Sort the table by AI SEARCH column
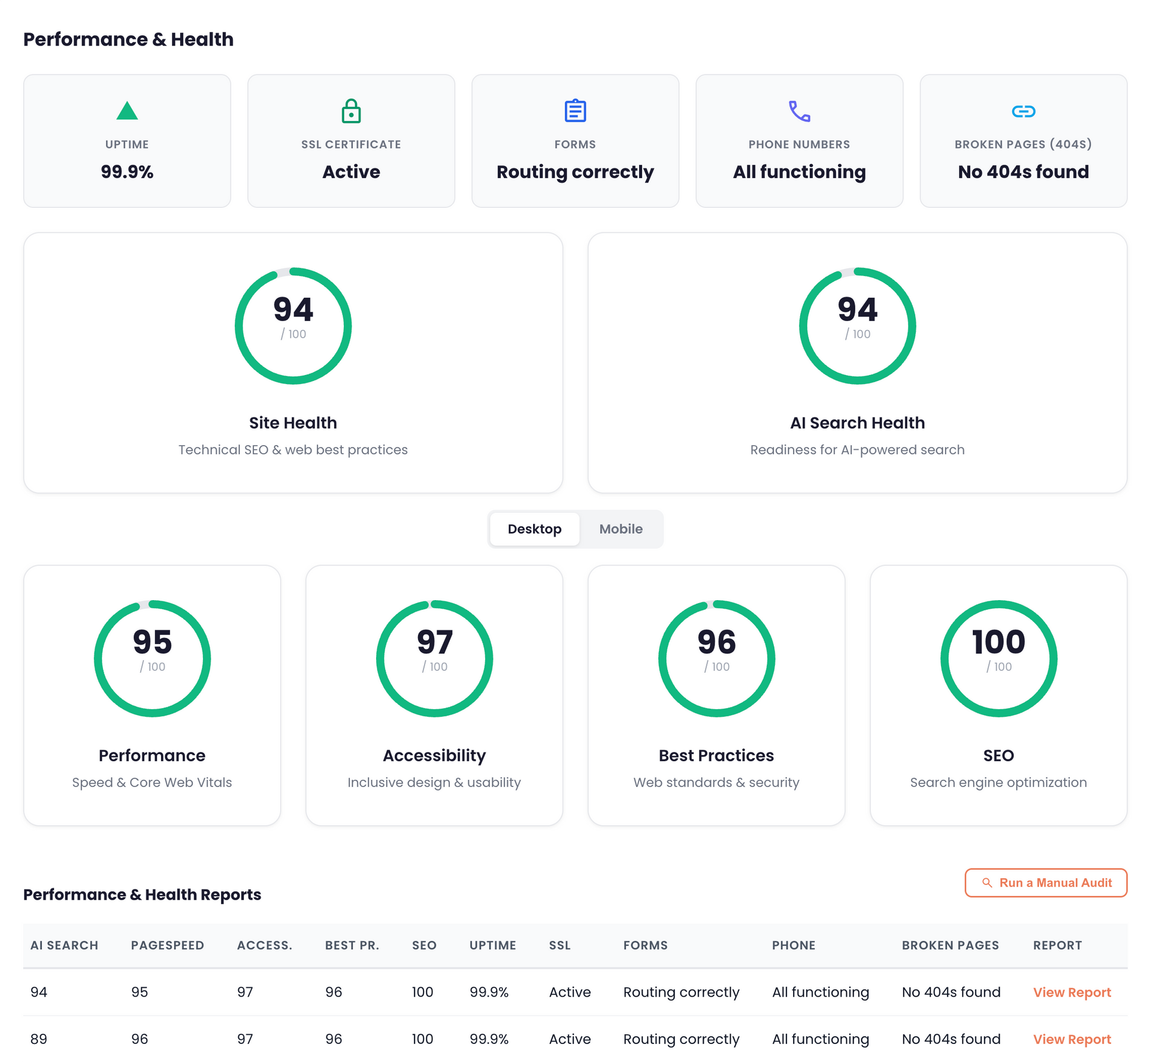Viewport: 1150px width, 1062px height. 64,945
